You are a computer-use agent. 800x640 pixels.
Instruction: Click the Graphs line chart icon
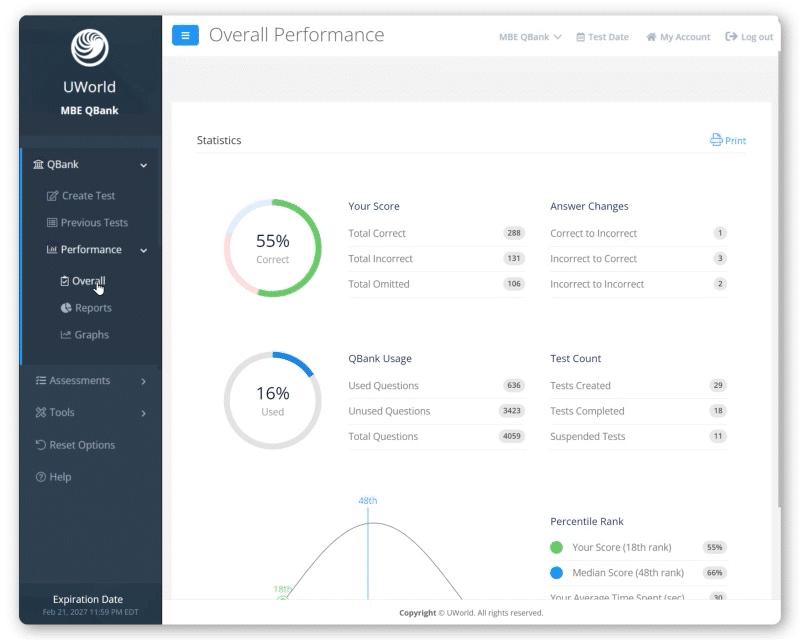65,335
